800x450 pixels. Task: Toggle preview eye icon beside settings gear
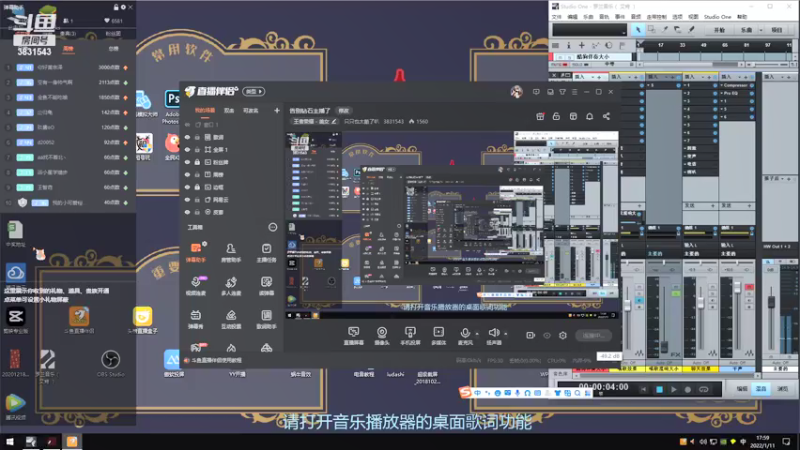tap(547, 335)
